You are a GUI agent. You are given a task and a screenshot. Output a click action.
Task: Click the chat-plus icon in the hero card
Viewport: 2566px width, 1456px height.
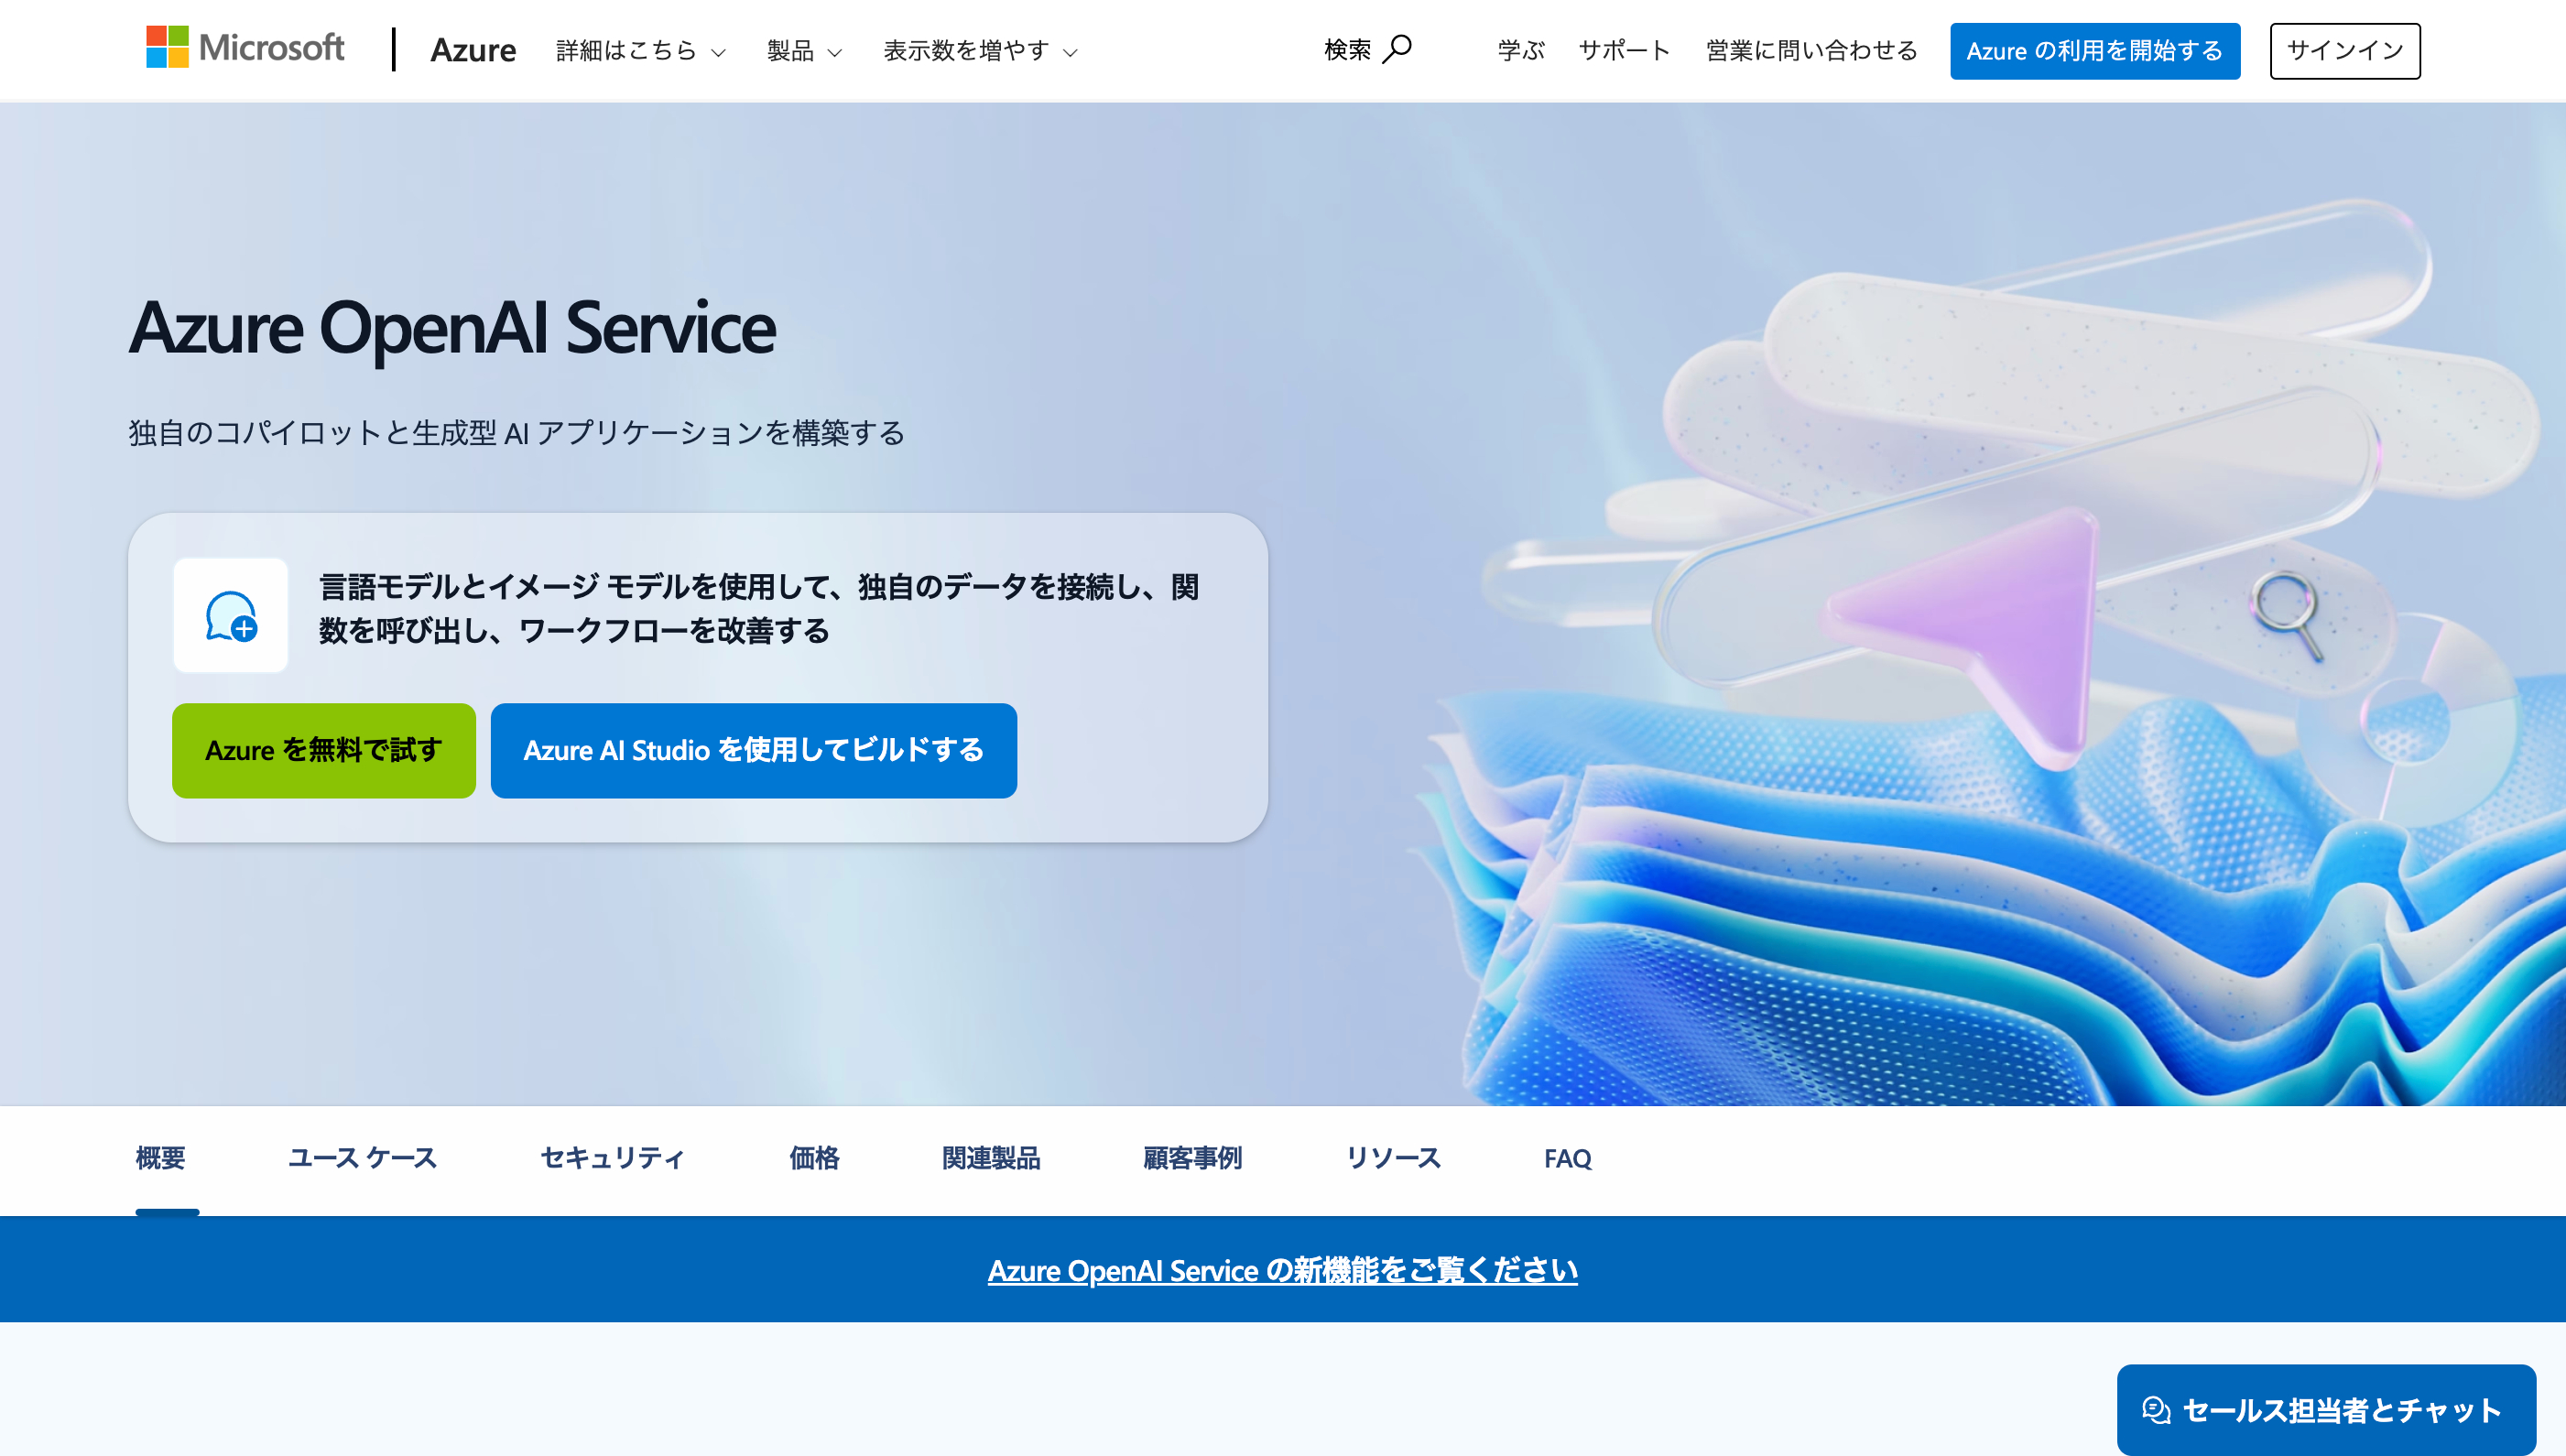coord(231,615)
